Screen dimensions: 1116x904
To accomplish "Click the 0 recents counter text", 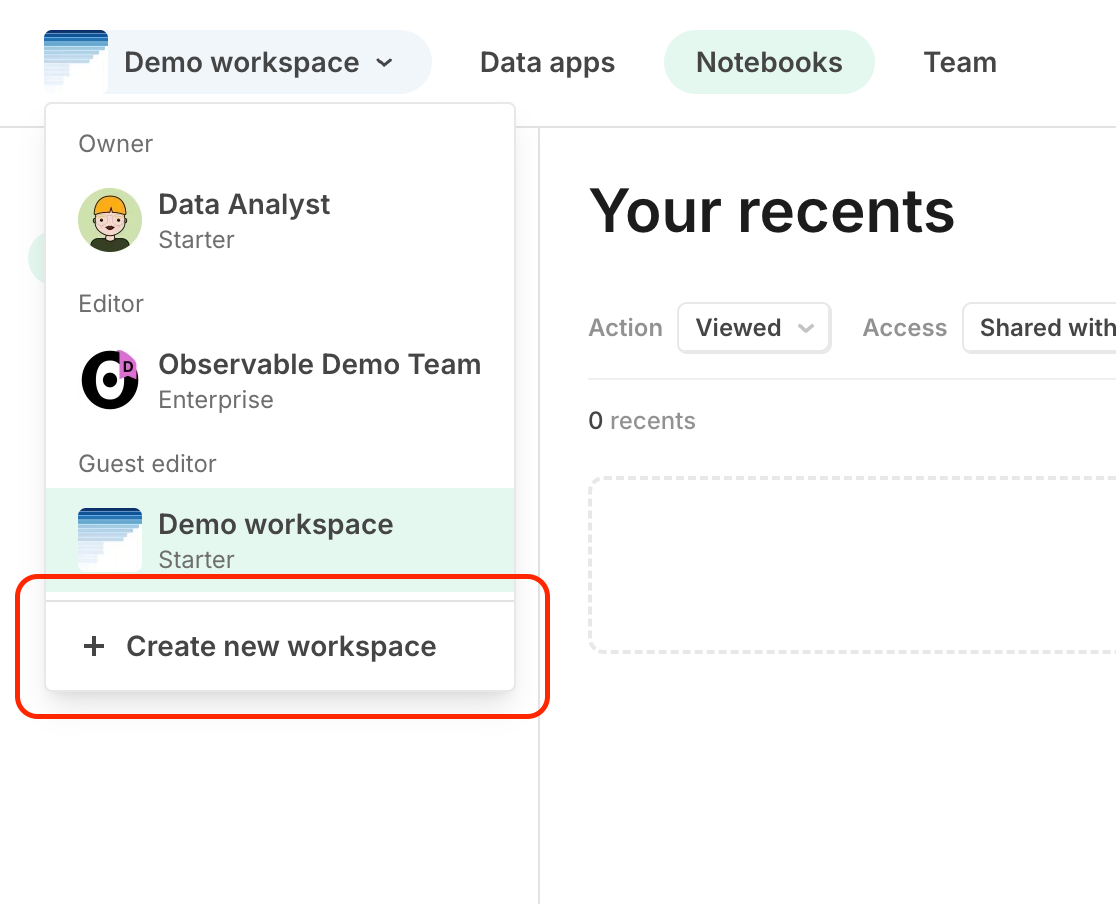I will (x=641, y=421).
